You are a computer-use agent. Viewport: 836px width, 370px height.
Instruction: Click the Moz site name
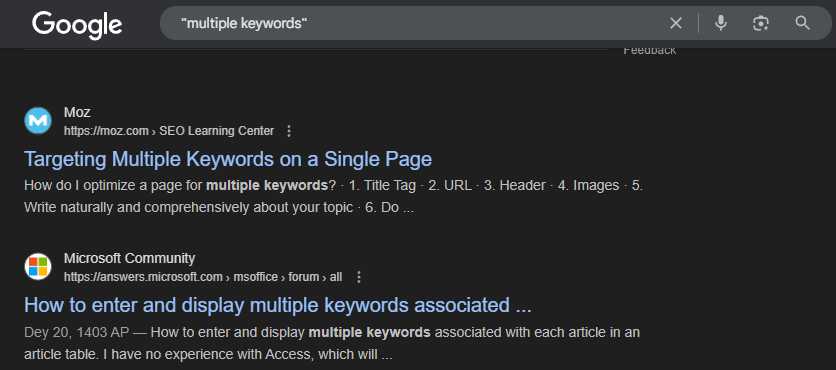click(77, 112)
